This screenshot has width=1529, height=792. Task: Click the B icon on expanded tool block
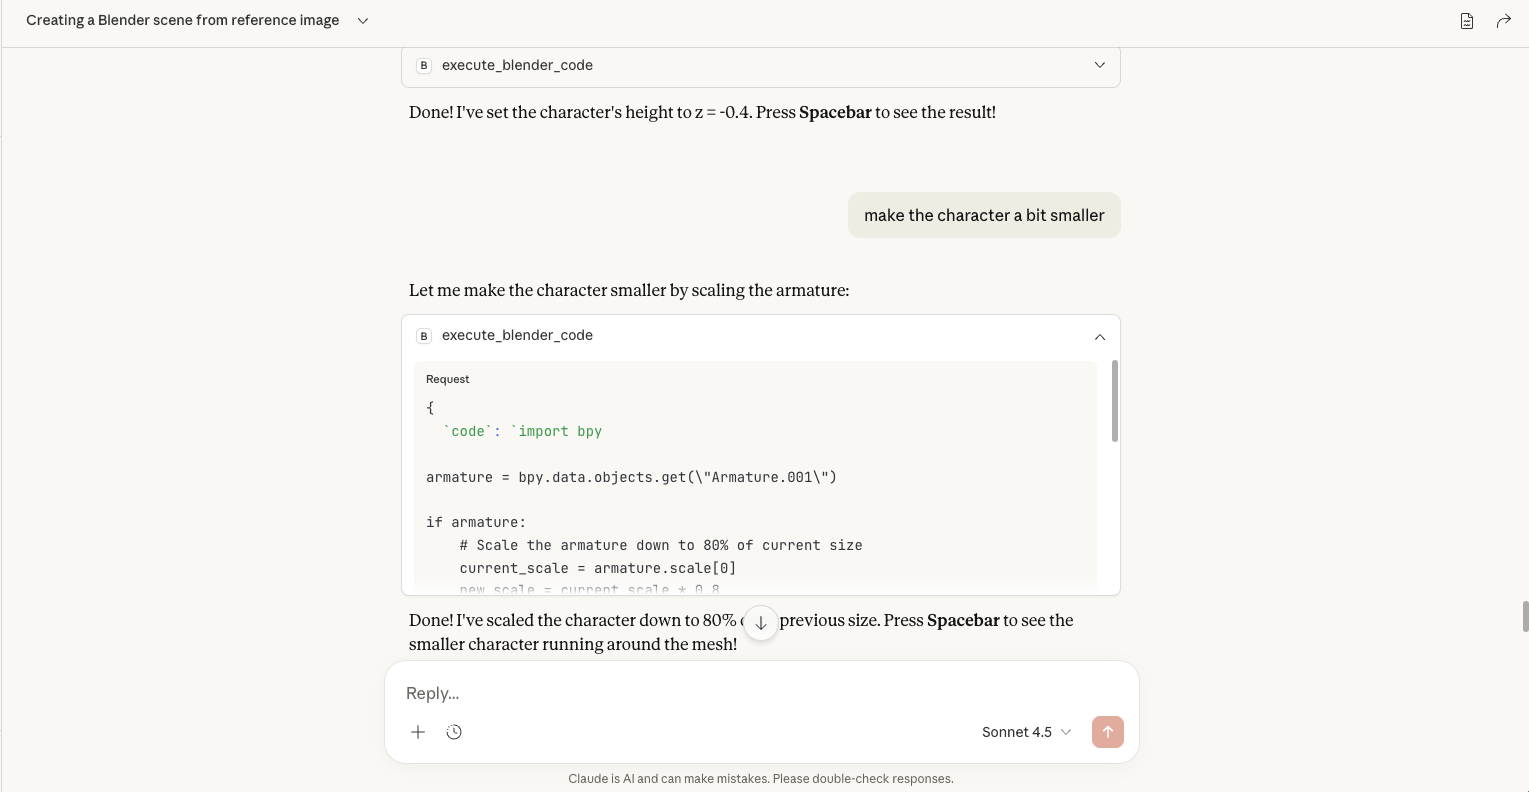click(424, 336)
